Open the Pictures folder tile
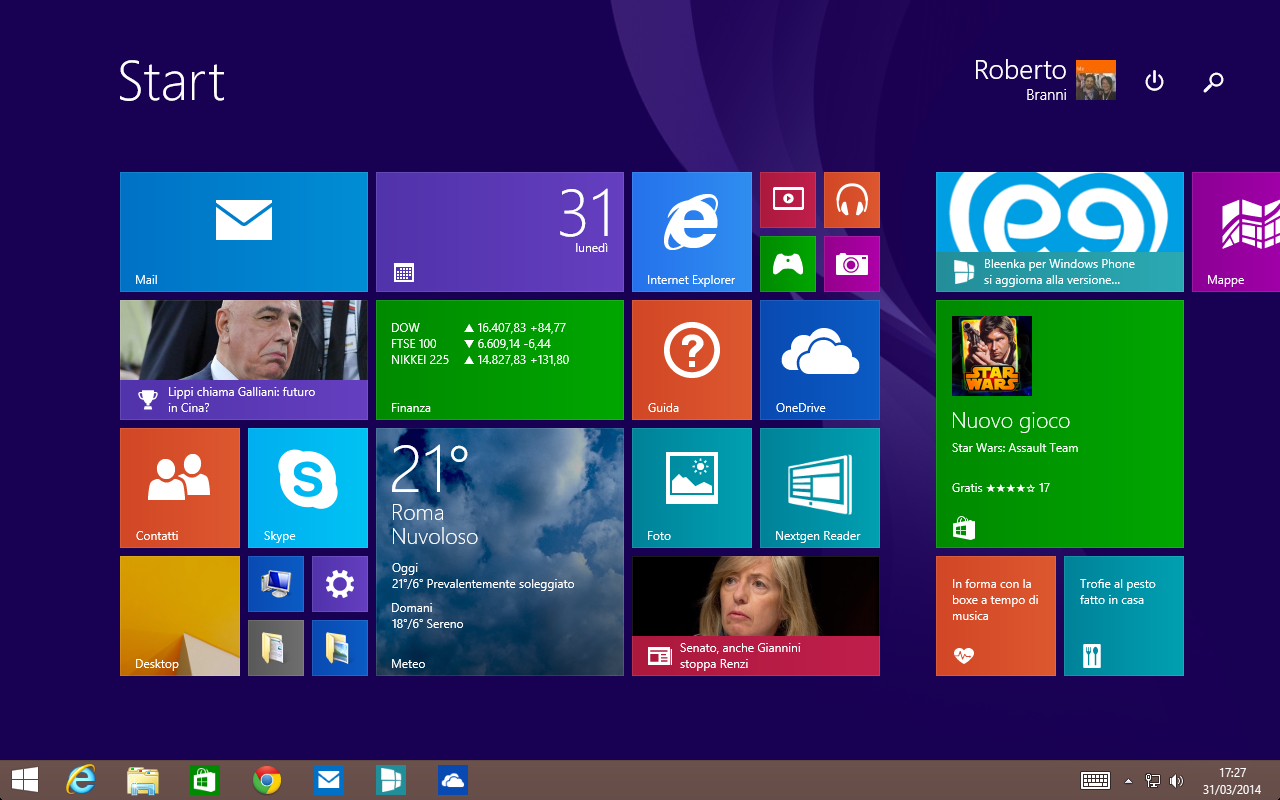Viewport: 1280px width, 800px height. (340, 648)
